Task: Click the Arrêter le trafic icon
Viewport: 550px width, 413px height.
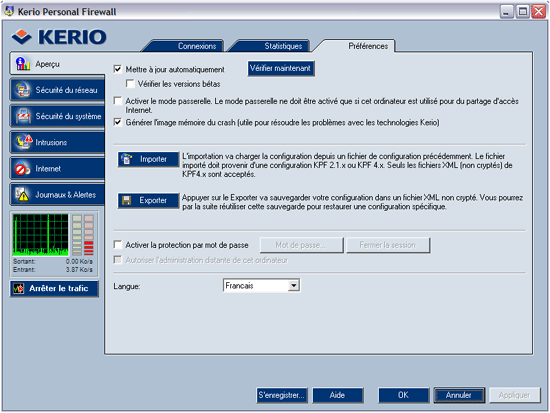Action: 18,288
